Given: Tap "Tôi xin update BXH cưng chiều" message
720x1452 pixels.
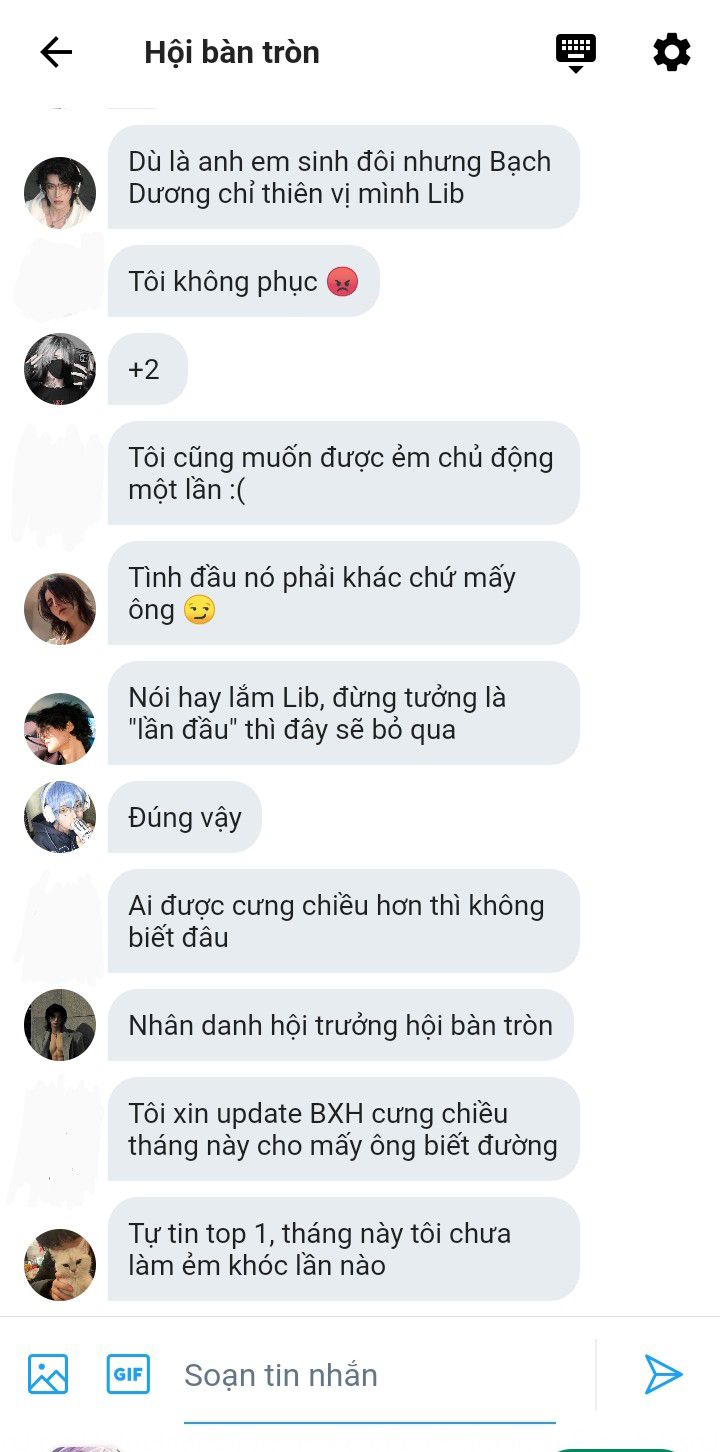Looking at the screenshot, I should point(344,1129).
